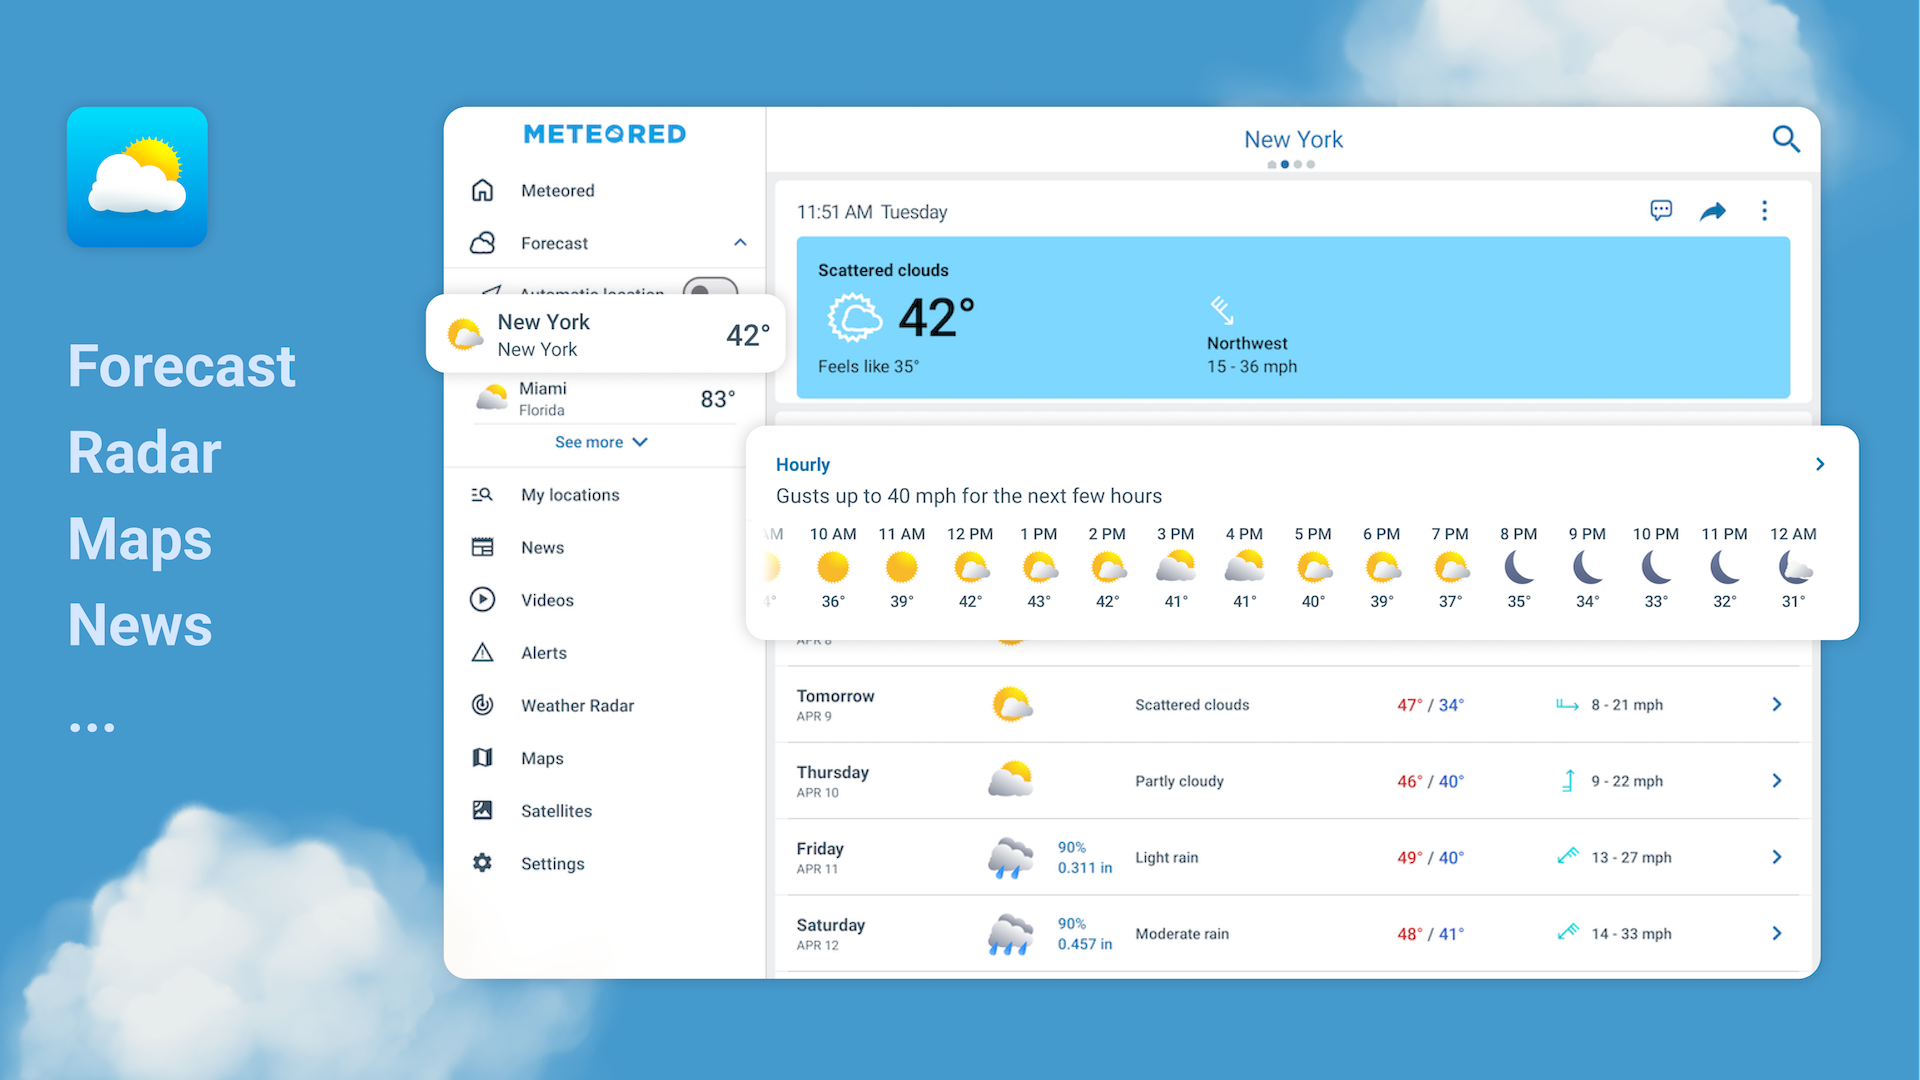Open Hourly details with the right chevron
Screen dimensions: 1920x1080
pos(1820,464)
